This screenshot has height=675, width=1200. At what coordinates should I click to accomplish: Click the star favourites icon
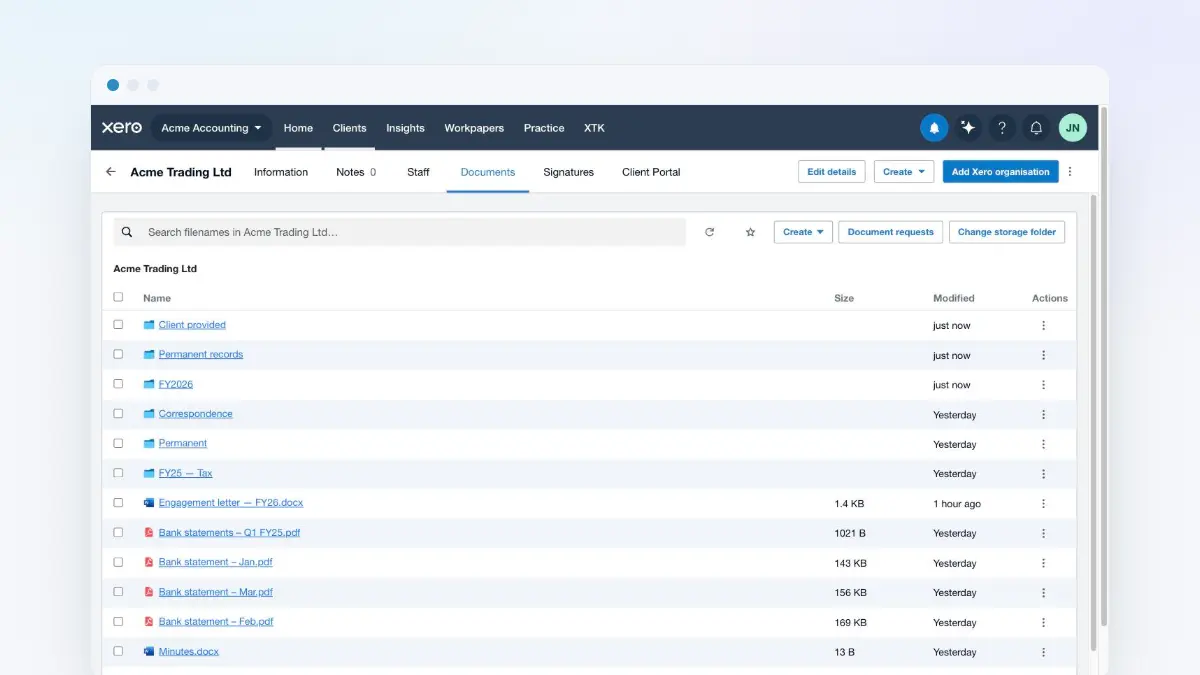pyautogui.click(x=750, y=232)
